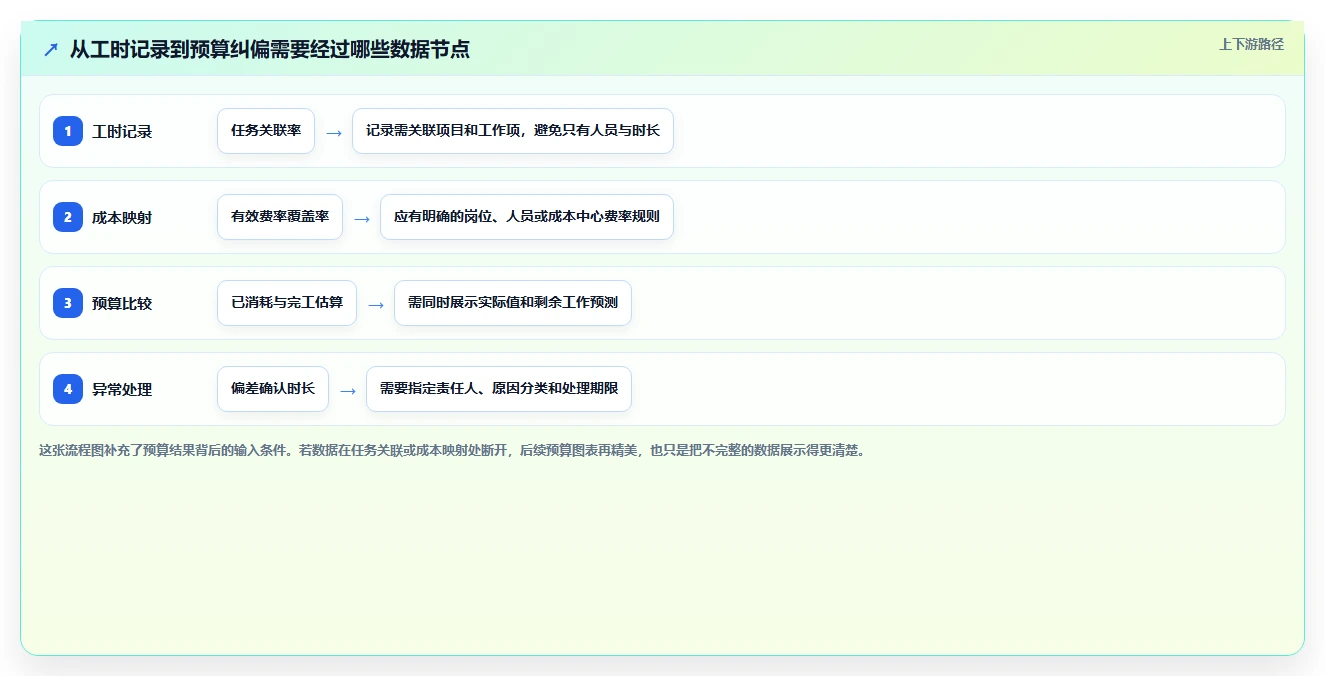Screen dimensions: 1325x676
Task: Select the 偏差确认时长 chip
Action: [273, 389]
